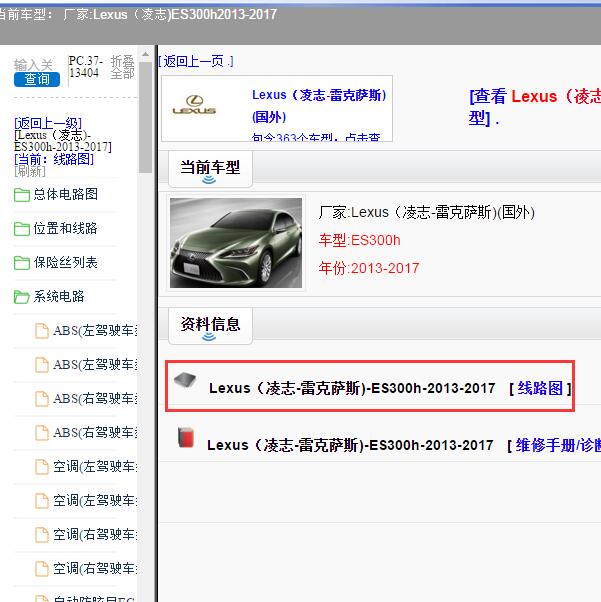The height and width of the screenshot is (602, 601).
Task: Click the left panel scrollbar thumb
Action: 146,117
